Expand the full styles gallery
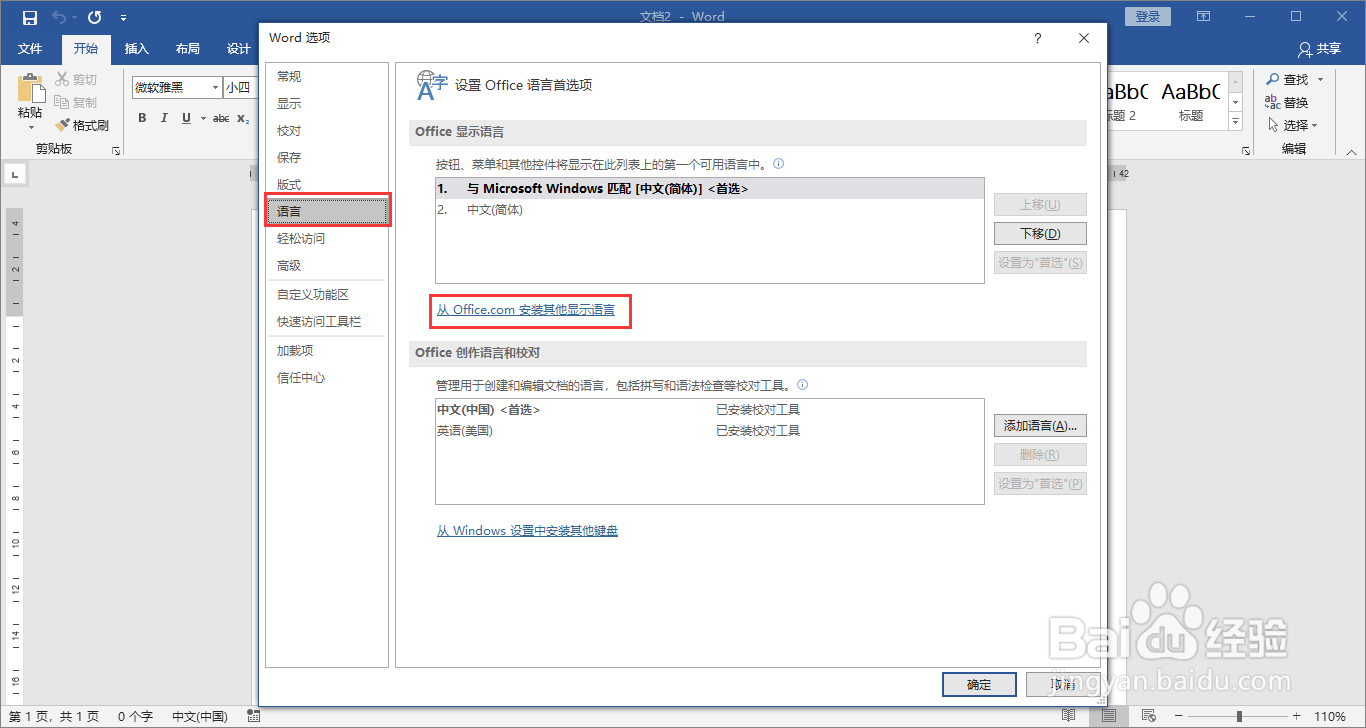This screenshot has width=1366, height=728. pos(1235,122)
